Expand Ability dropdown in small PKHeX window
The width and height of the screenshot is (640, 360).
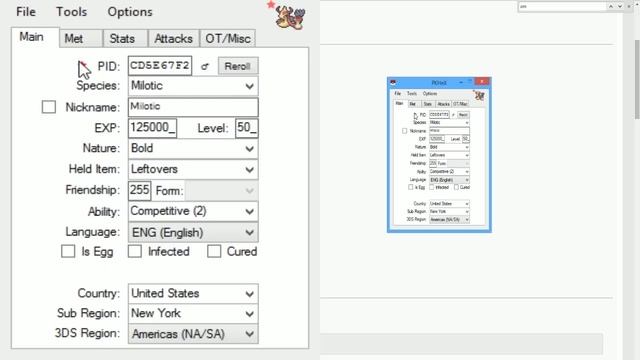click(449, 171)
